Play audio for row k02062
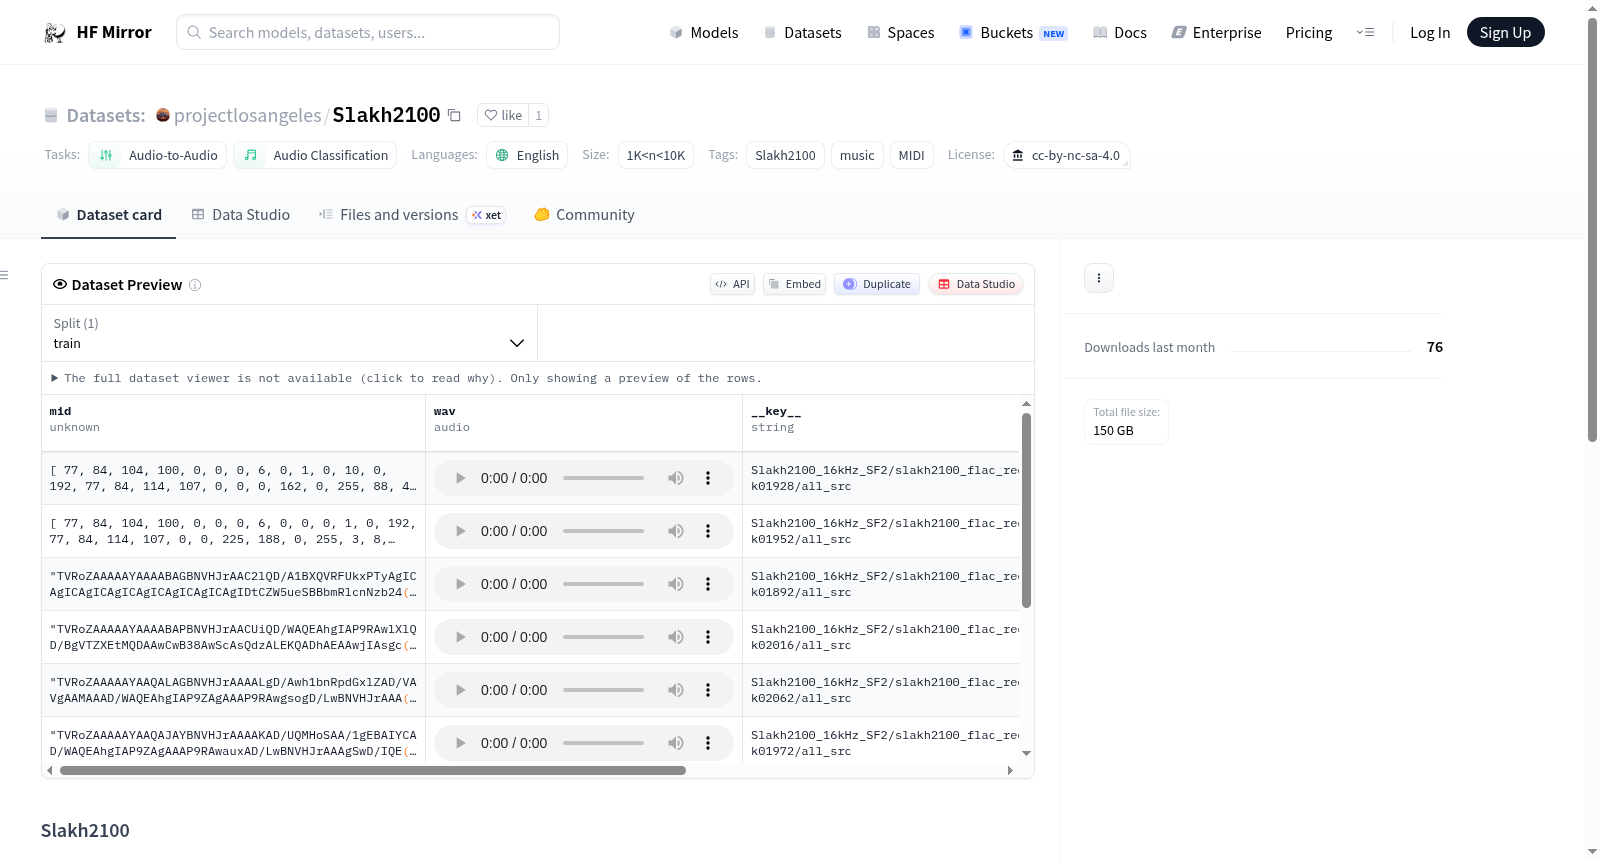 (460, 690)
